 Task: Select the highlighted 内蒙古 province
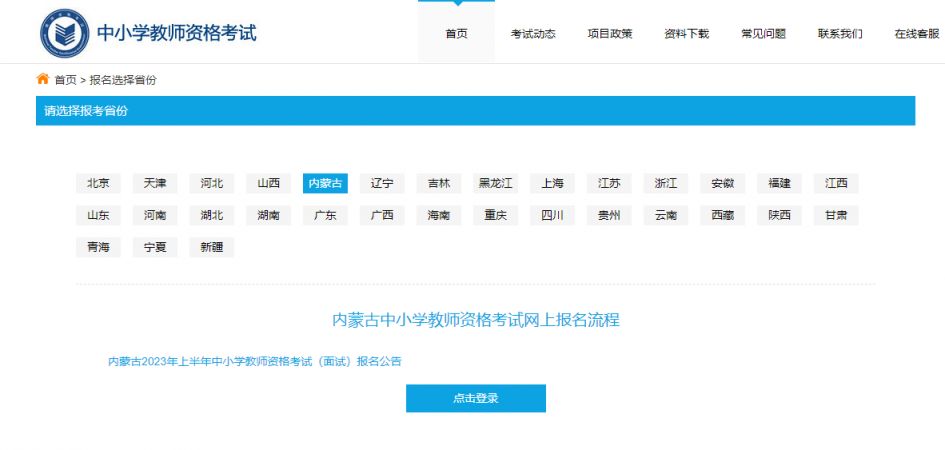(x=325, y=183)
